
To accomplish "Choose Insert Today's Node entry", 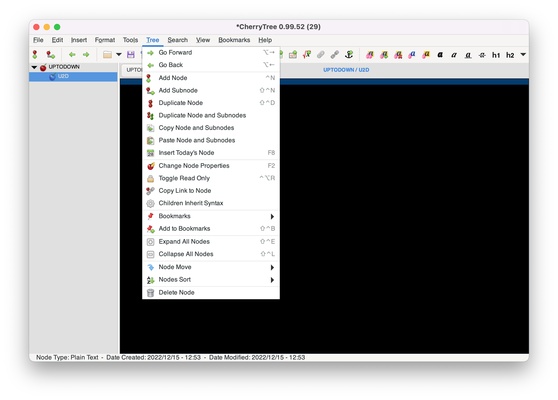I will tap(211, 153).
